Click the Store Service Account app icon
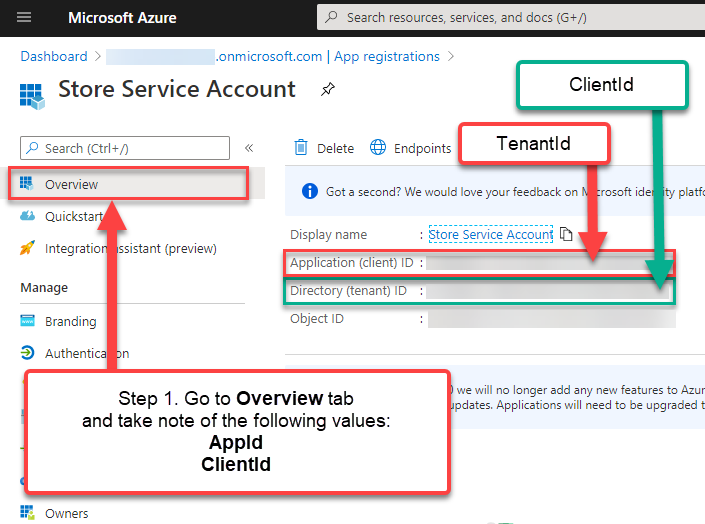705x524 pixels. click(32, 96)
